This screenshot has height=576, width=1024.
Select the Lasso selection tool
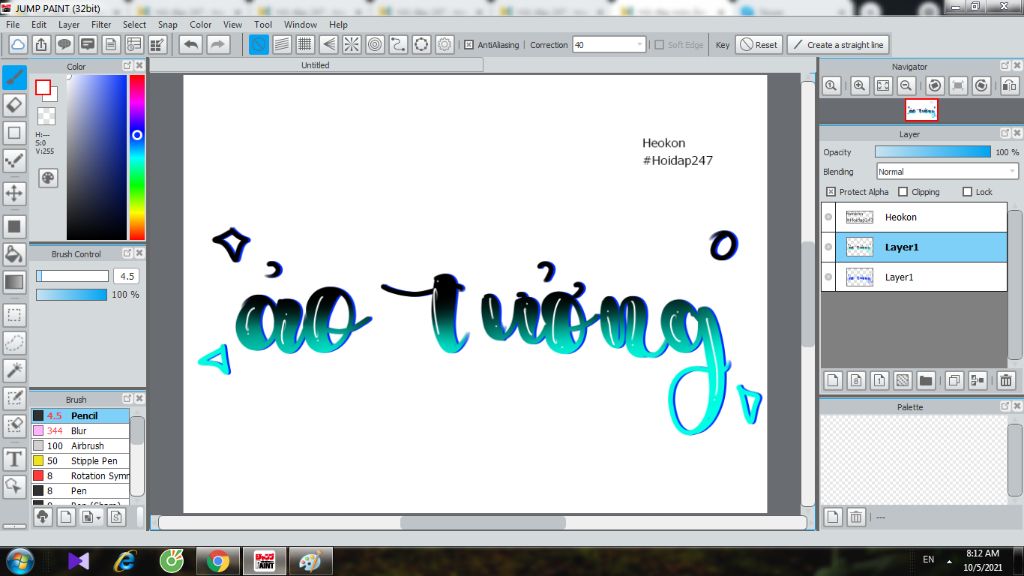pos(14,343)
